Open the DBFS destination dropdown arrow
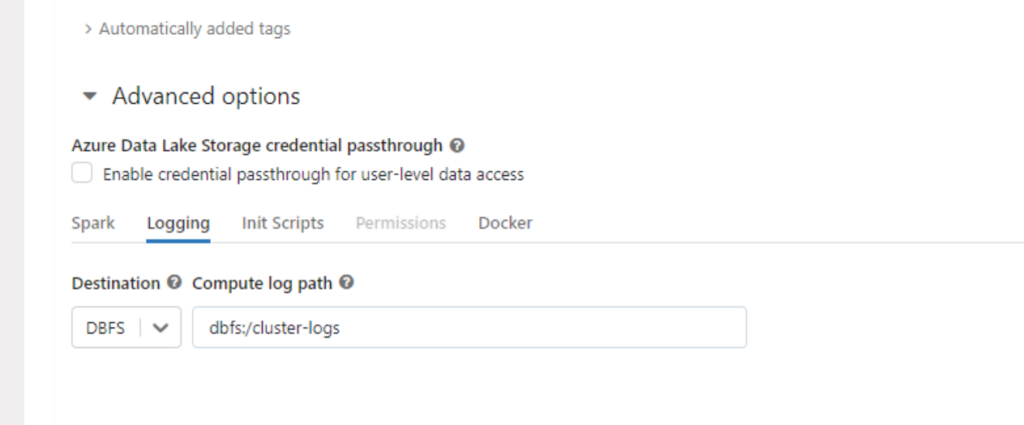This screenshot has height=425, width=1024. (x=160, y=328)
